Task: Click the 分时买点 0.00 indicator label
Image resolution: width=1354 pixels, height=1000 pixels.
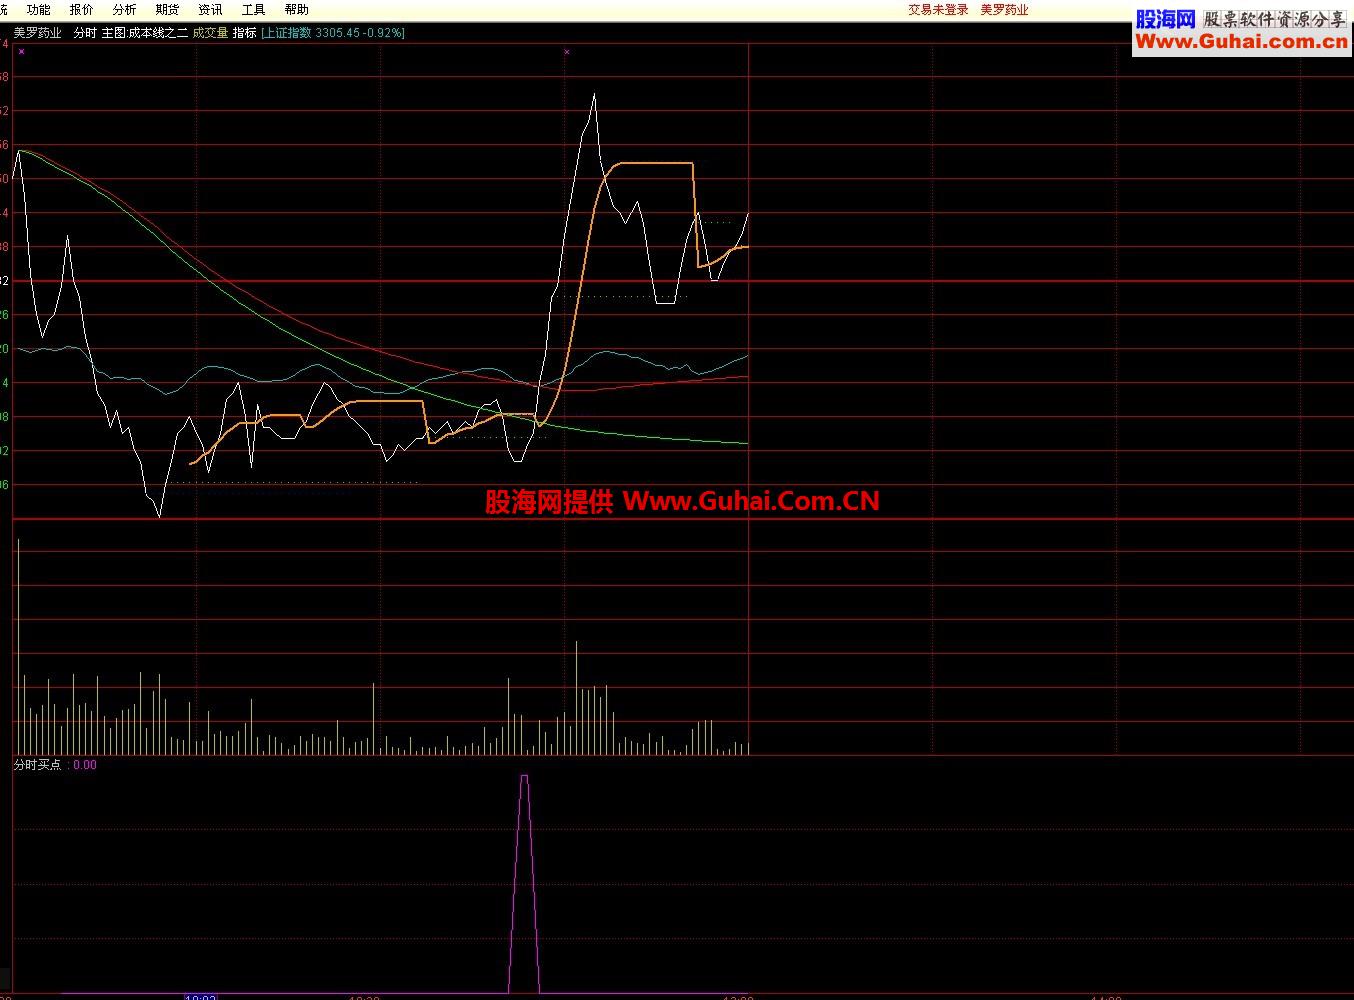Action: coord(55,765)
